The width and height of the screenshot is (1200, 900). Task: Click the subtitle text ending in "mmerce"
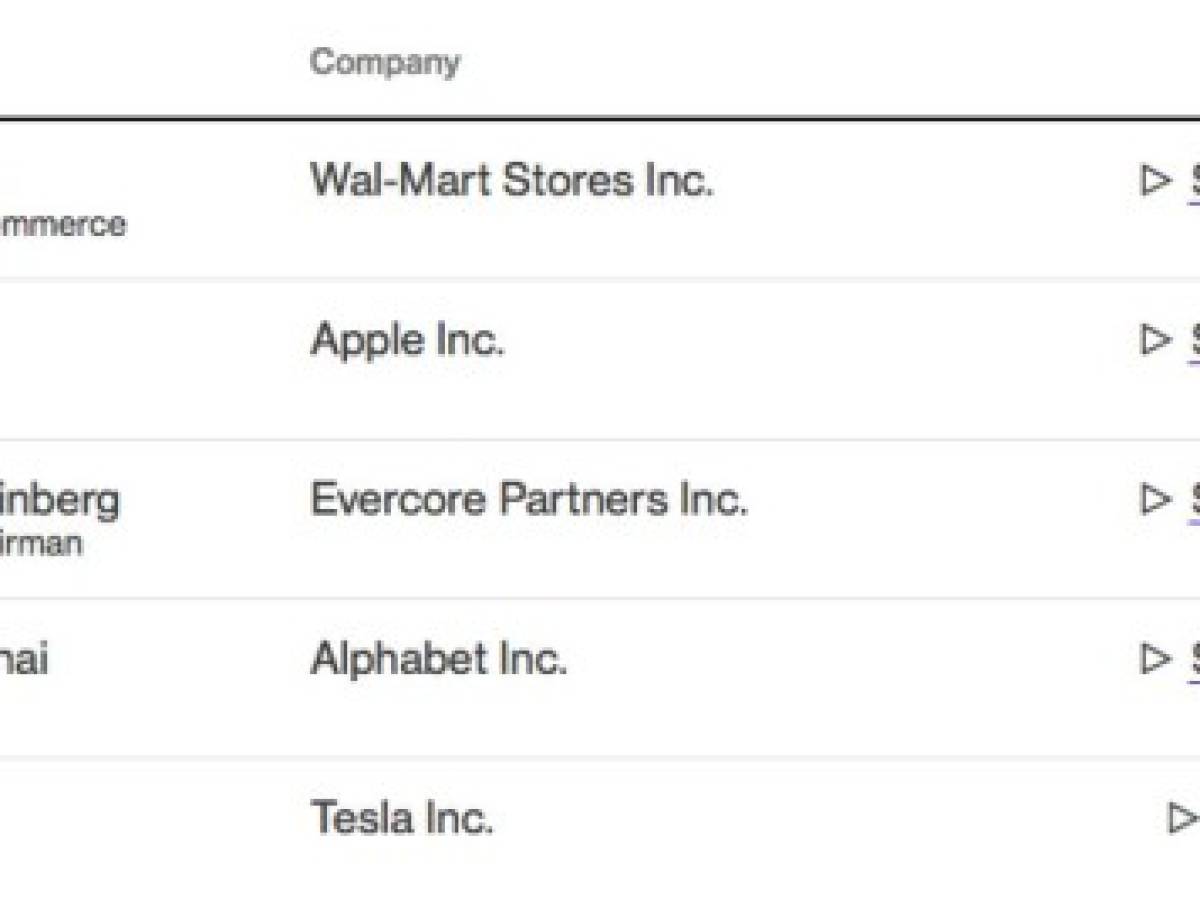point(63,224)
